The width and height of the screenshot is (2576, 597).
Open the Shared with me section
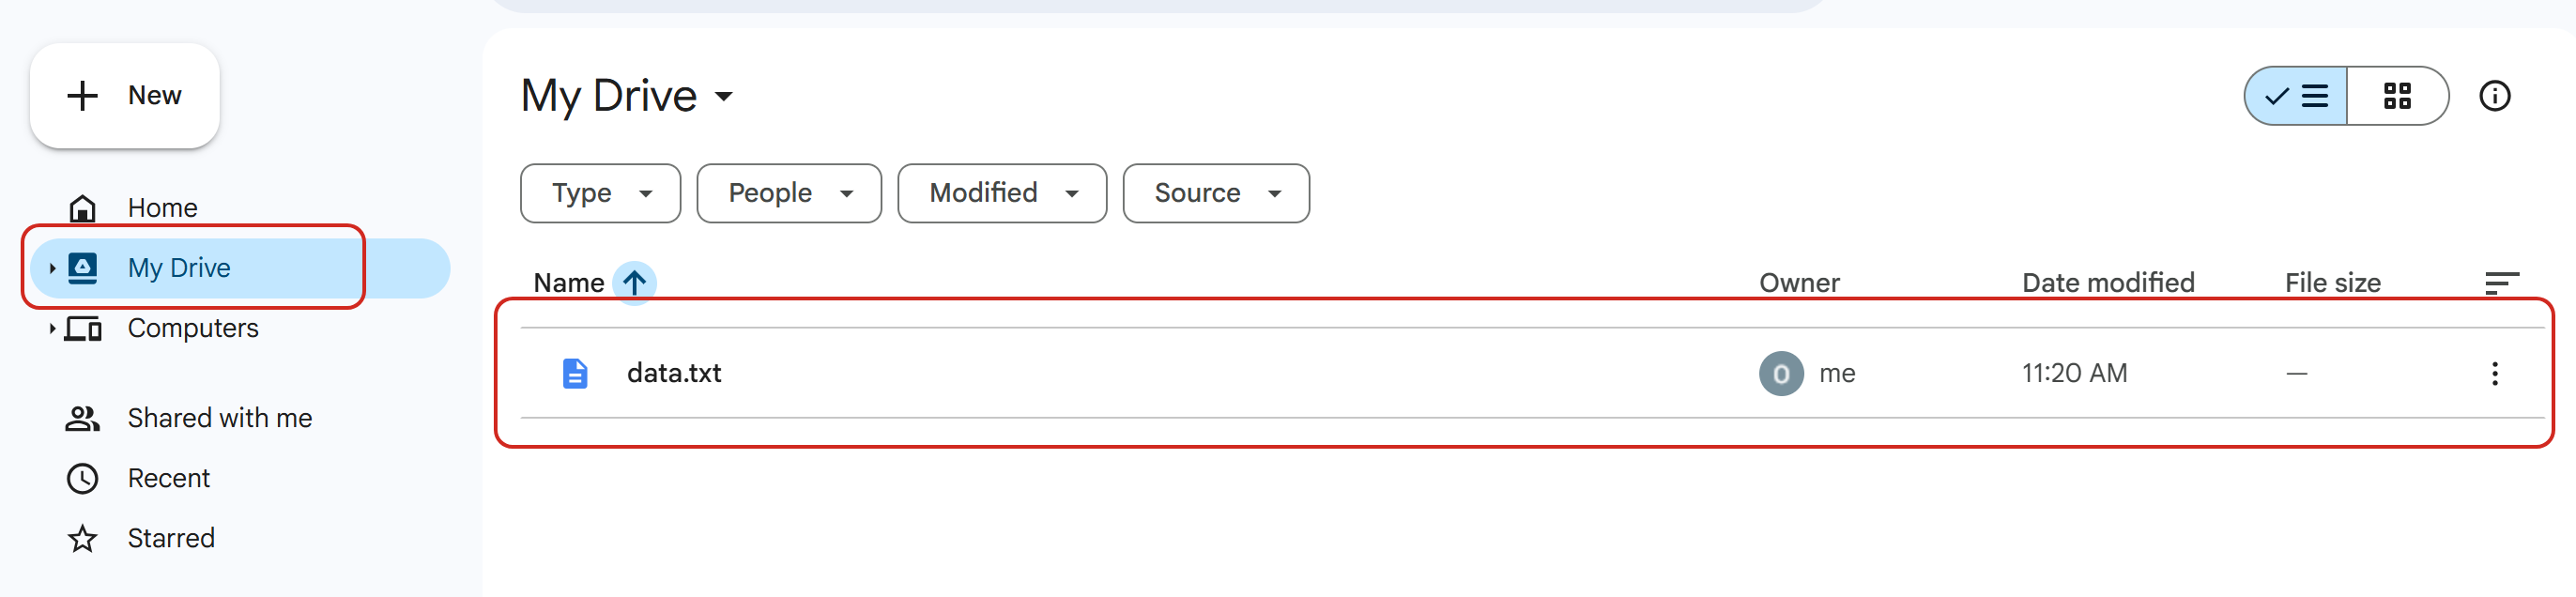point(219,418)
